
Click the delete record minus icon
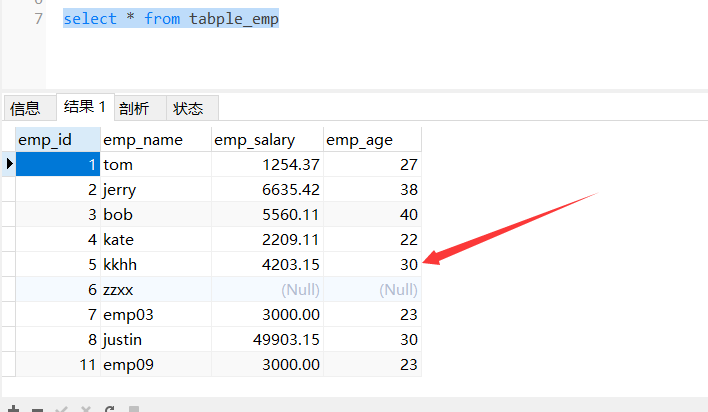click(x=37, y=408)
